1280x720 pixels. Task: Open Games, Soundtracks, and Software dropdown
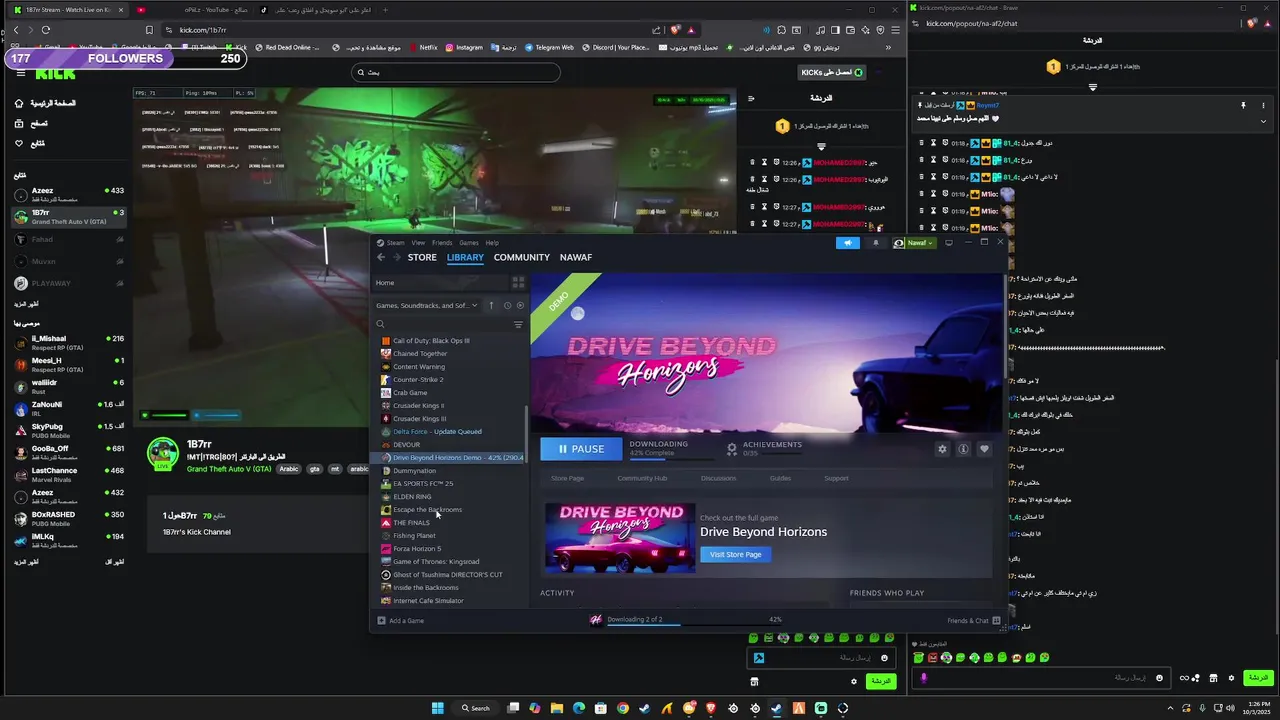pyautogui.click(x=427, y=305)
